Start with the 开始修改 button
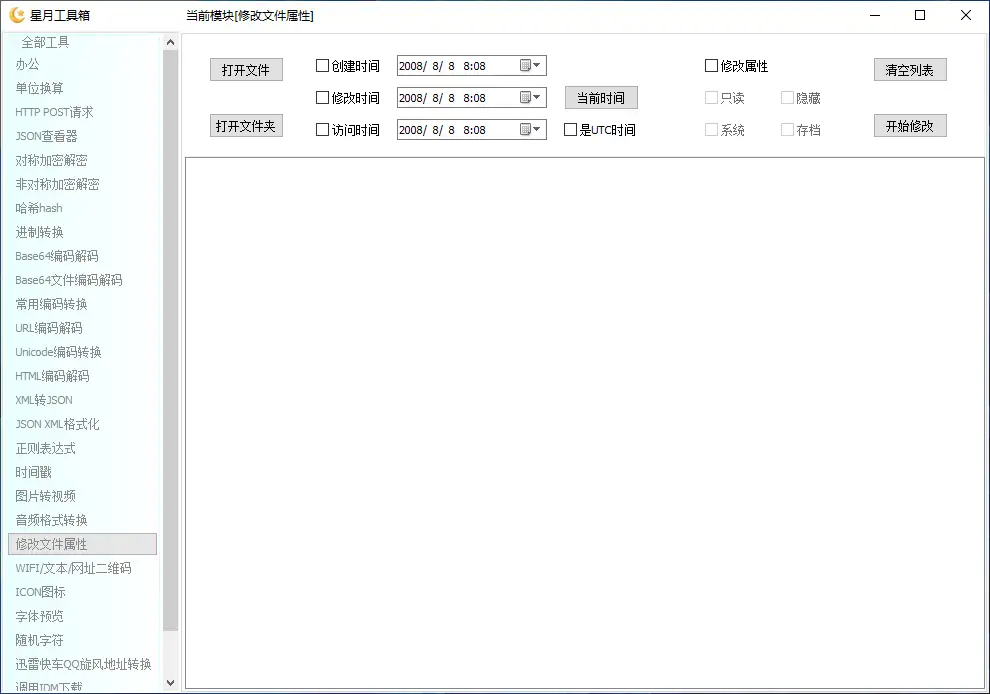 pos(910,126)
